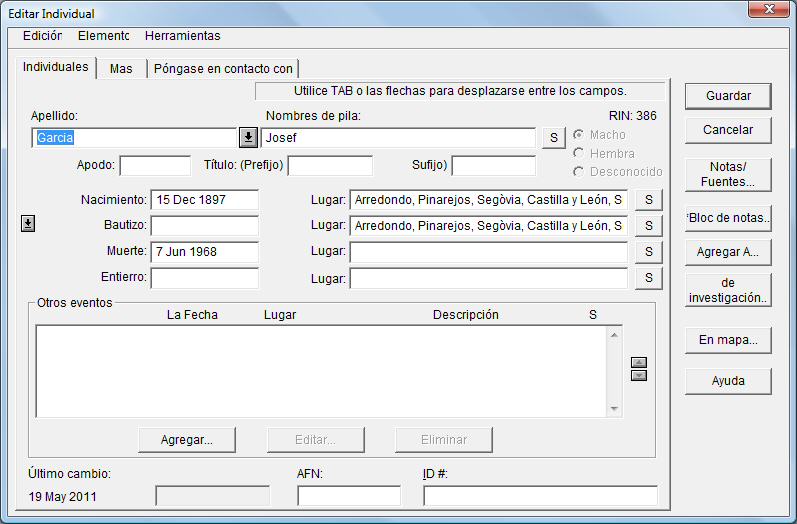
Task: Click the Muerte date field
Action: pyautogui.click(x=204, y=252)
